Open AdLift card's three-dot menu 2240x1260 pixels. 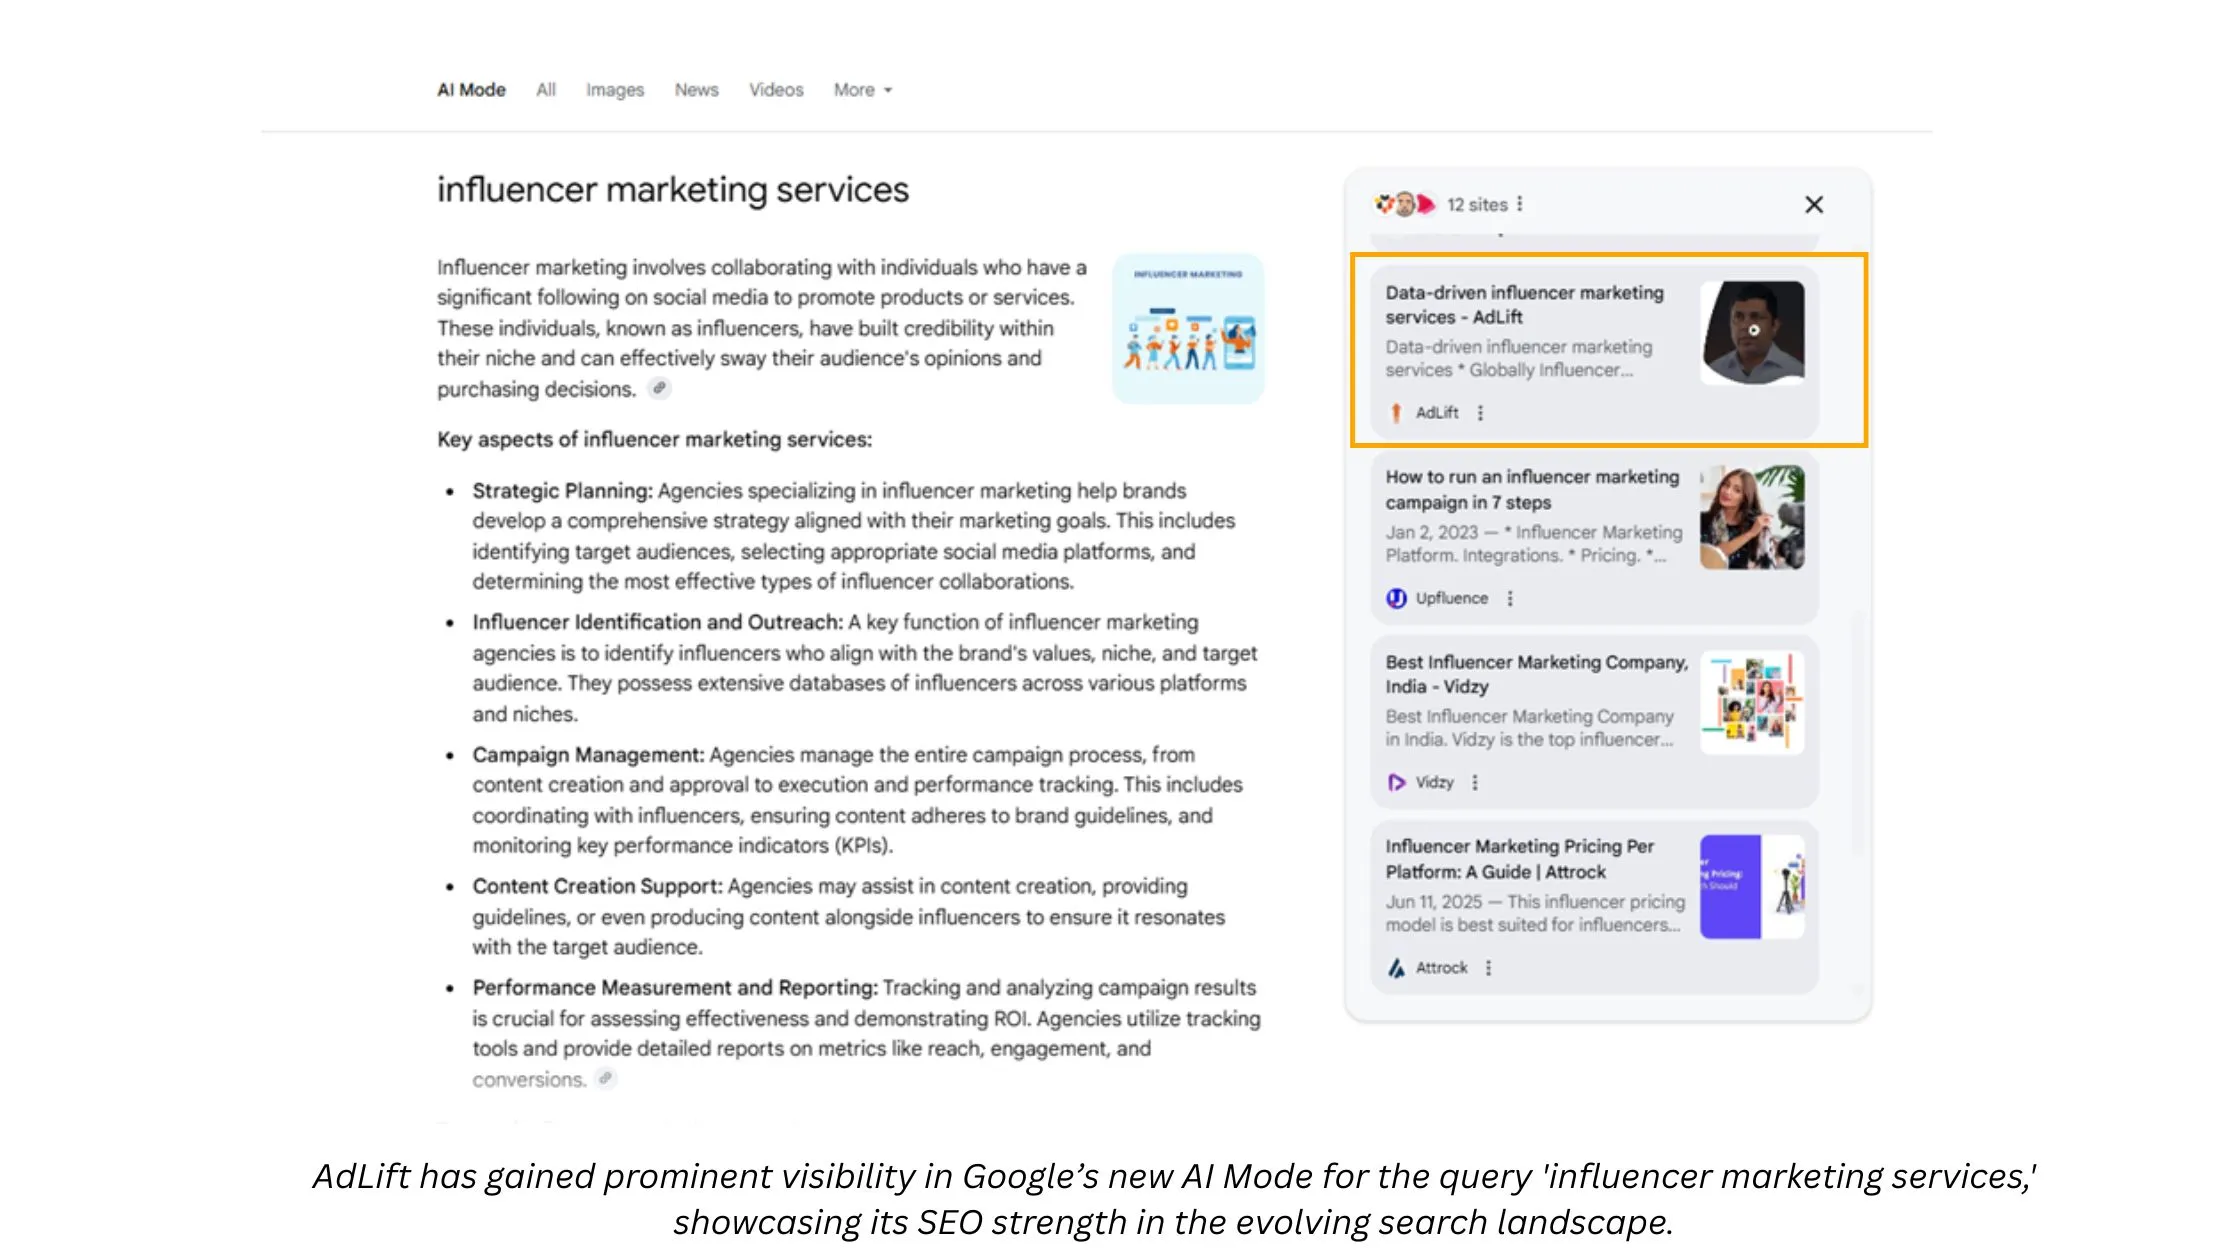tap(1481, 413)
